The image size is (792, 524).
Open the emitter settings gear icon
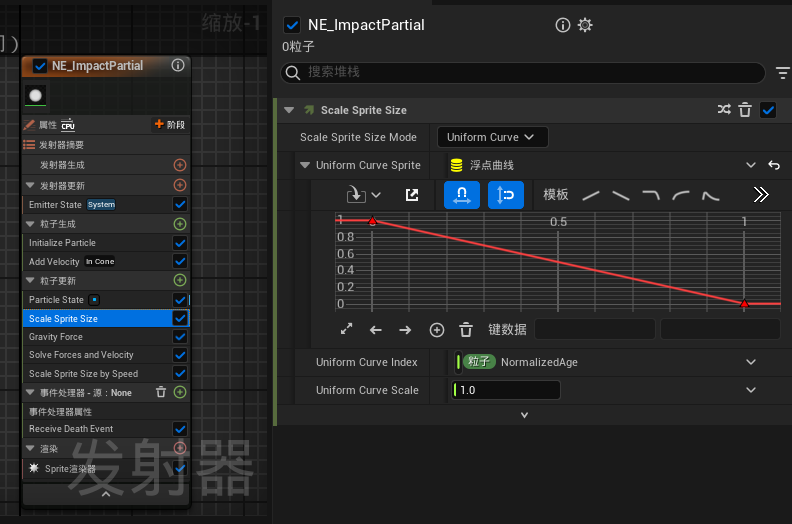pyautogui.click(x=585, y=25)
